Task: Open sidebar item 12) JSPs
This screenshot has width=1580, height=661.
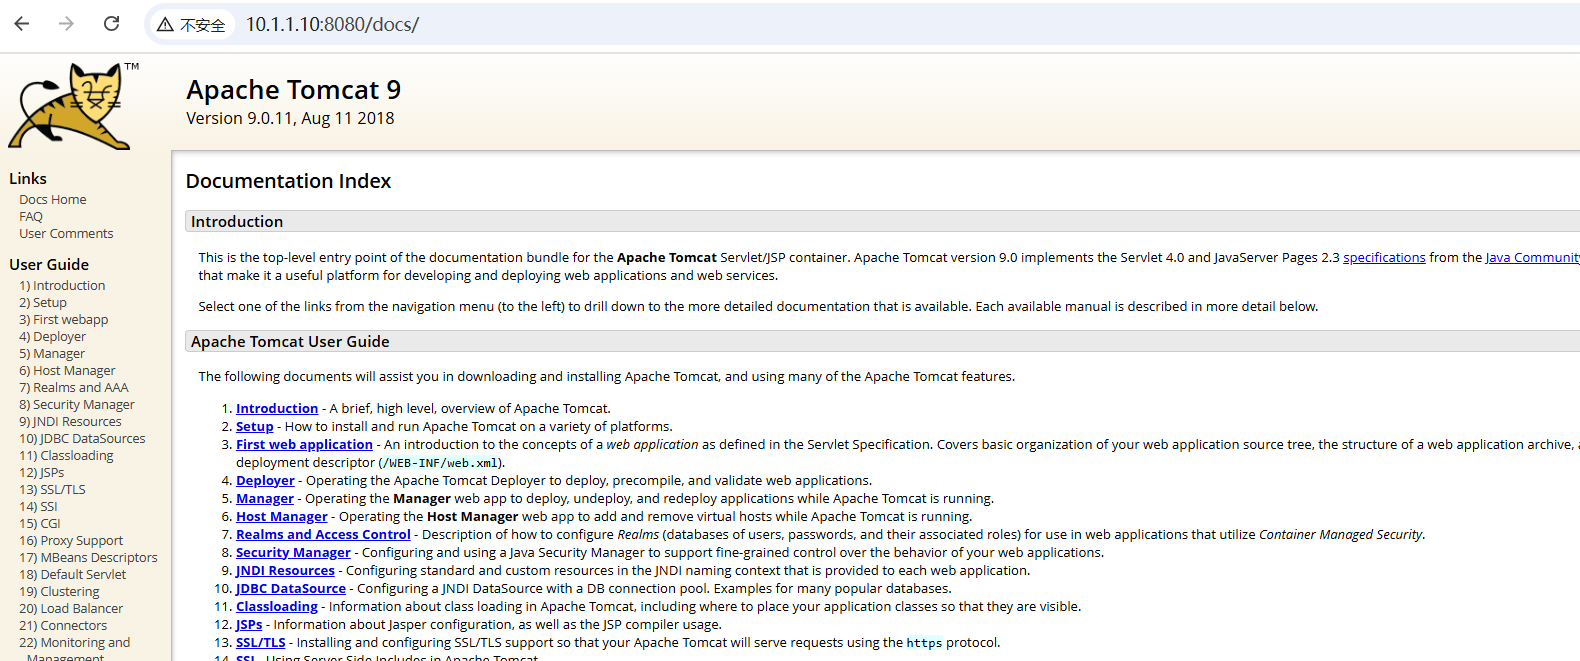Action: (x=42, y=473)
